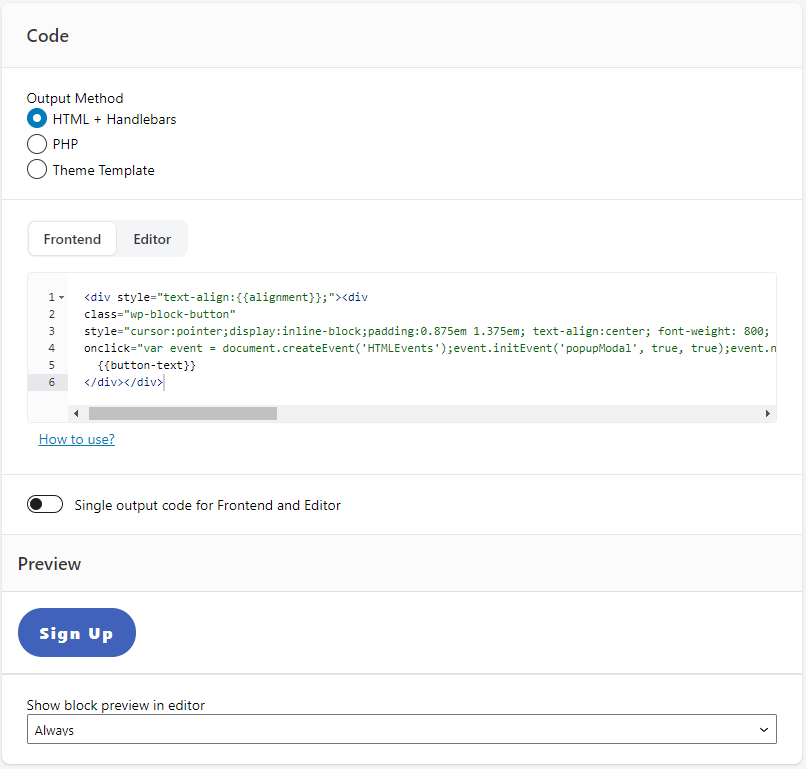Image resolution: width=806 pixels, height=769 pixels.
Task: Click line 3 style attribute code
Action: click(x=427, y=331)
